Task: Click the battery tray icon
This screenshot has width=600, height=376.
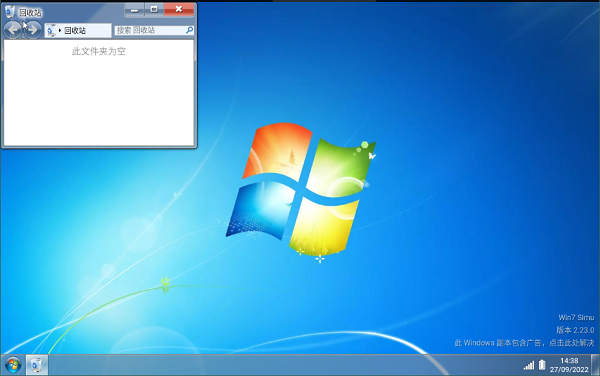Action: click(x=542, y=365)
